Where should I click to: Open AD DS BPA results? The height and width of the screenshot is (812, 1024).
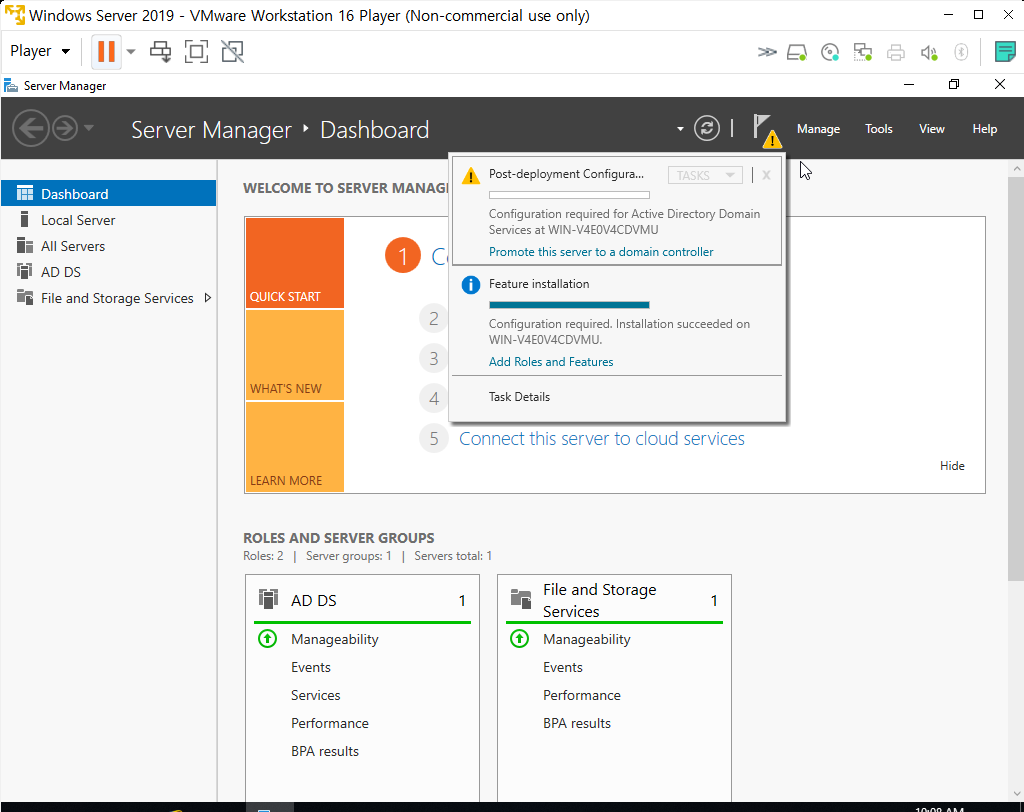coord(325,751)
